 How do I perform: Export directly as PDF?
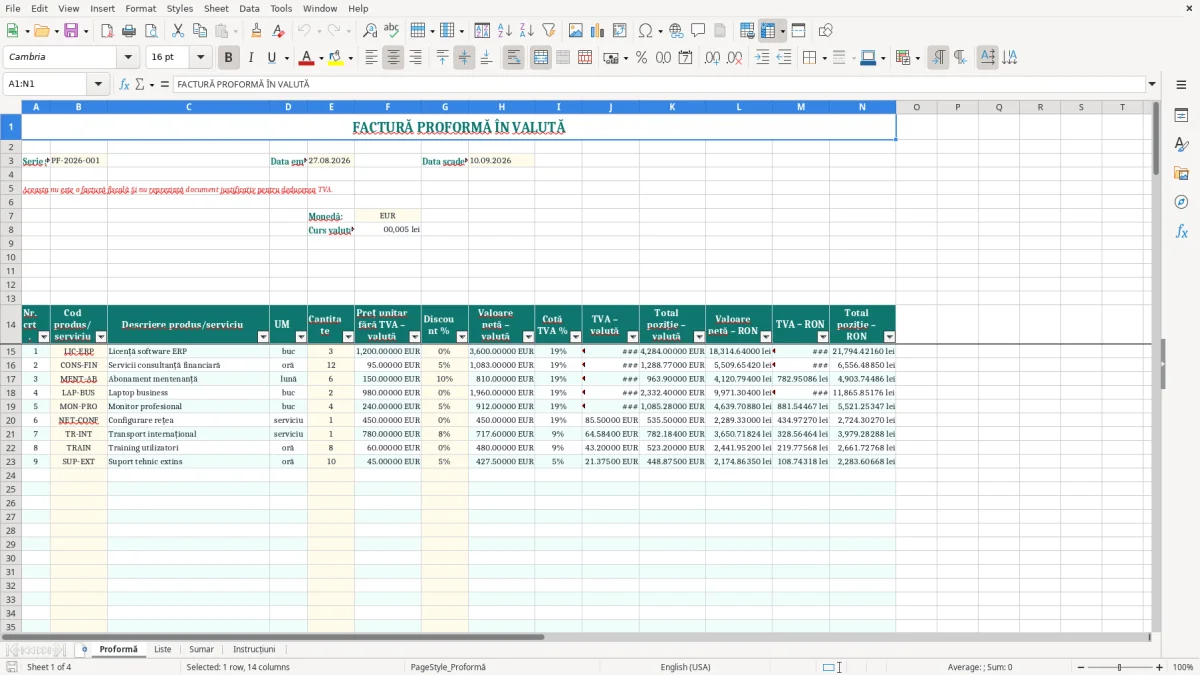107,31
